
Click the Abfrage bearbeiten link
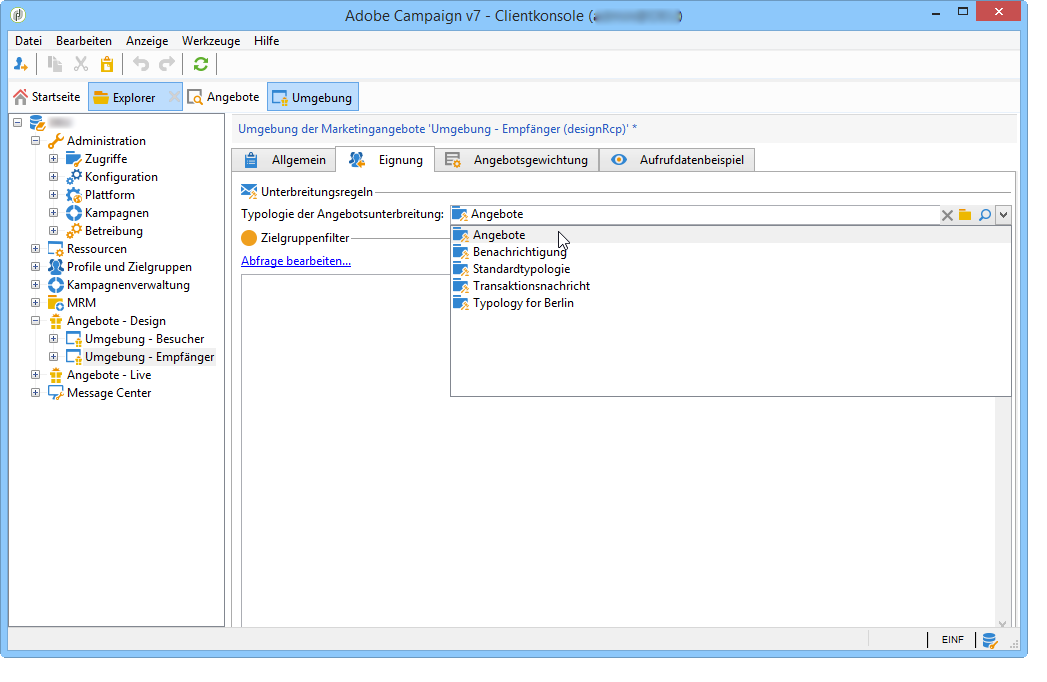point(296,261)
